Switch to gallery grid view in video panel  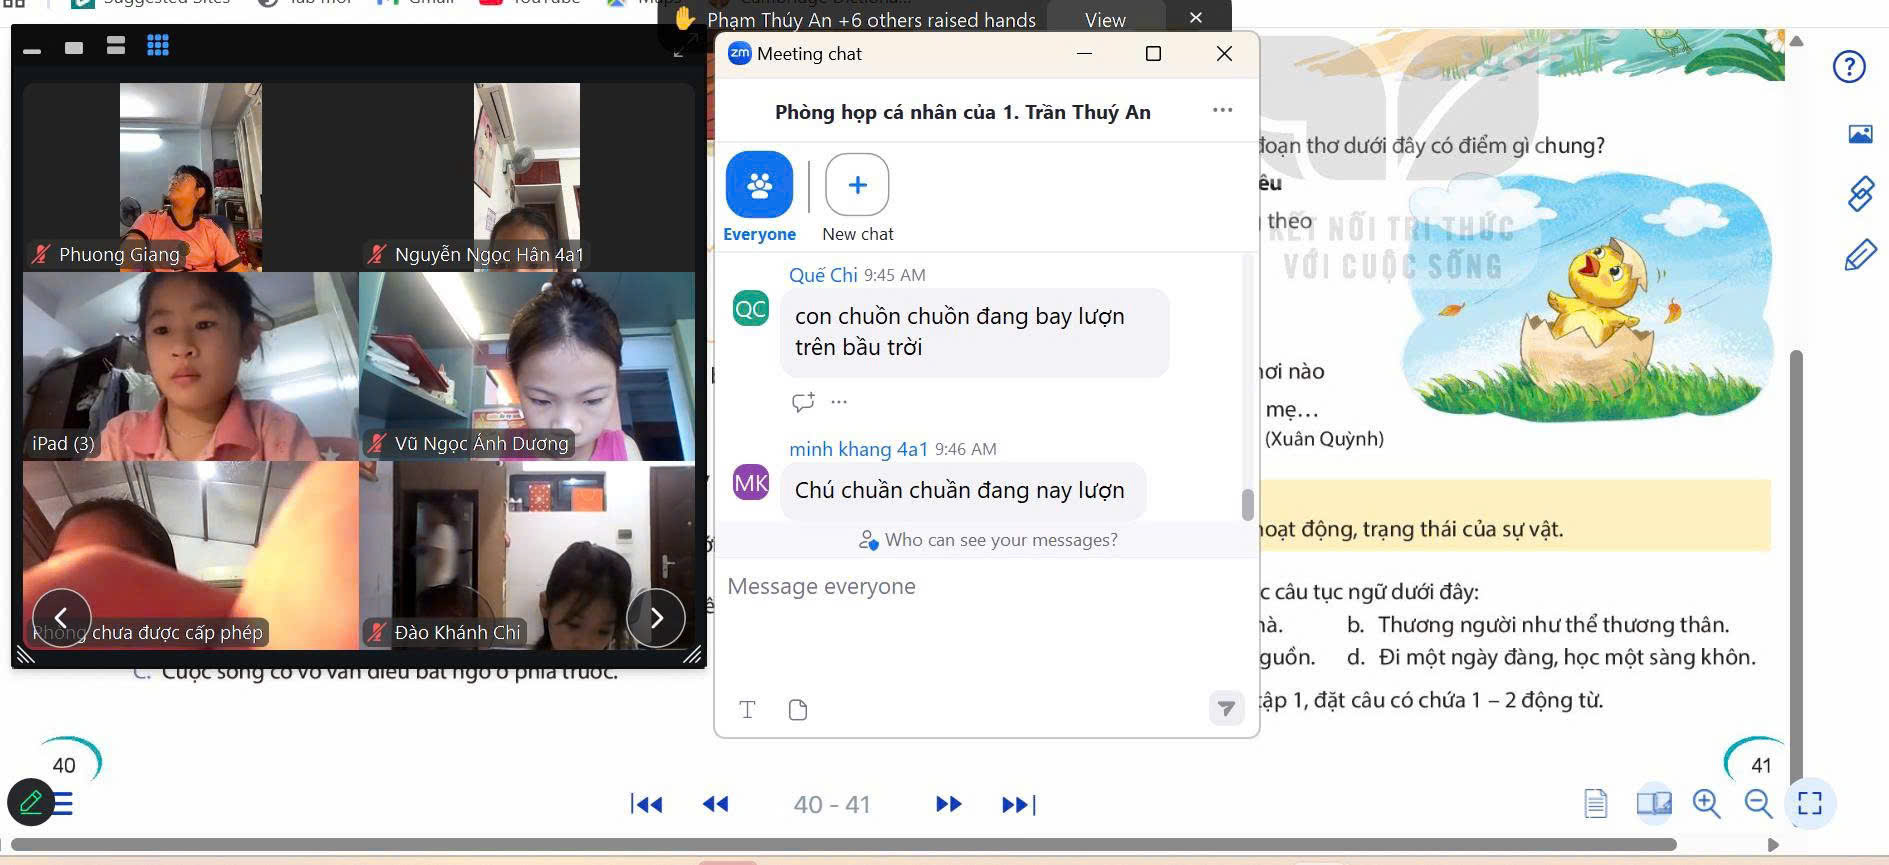tap(158, 46)
